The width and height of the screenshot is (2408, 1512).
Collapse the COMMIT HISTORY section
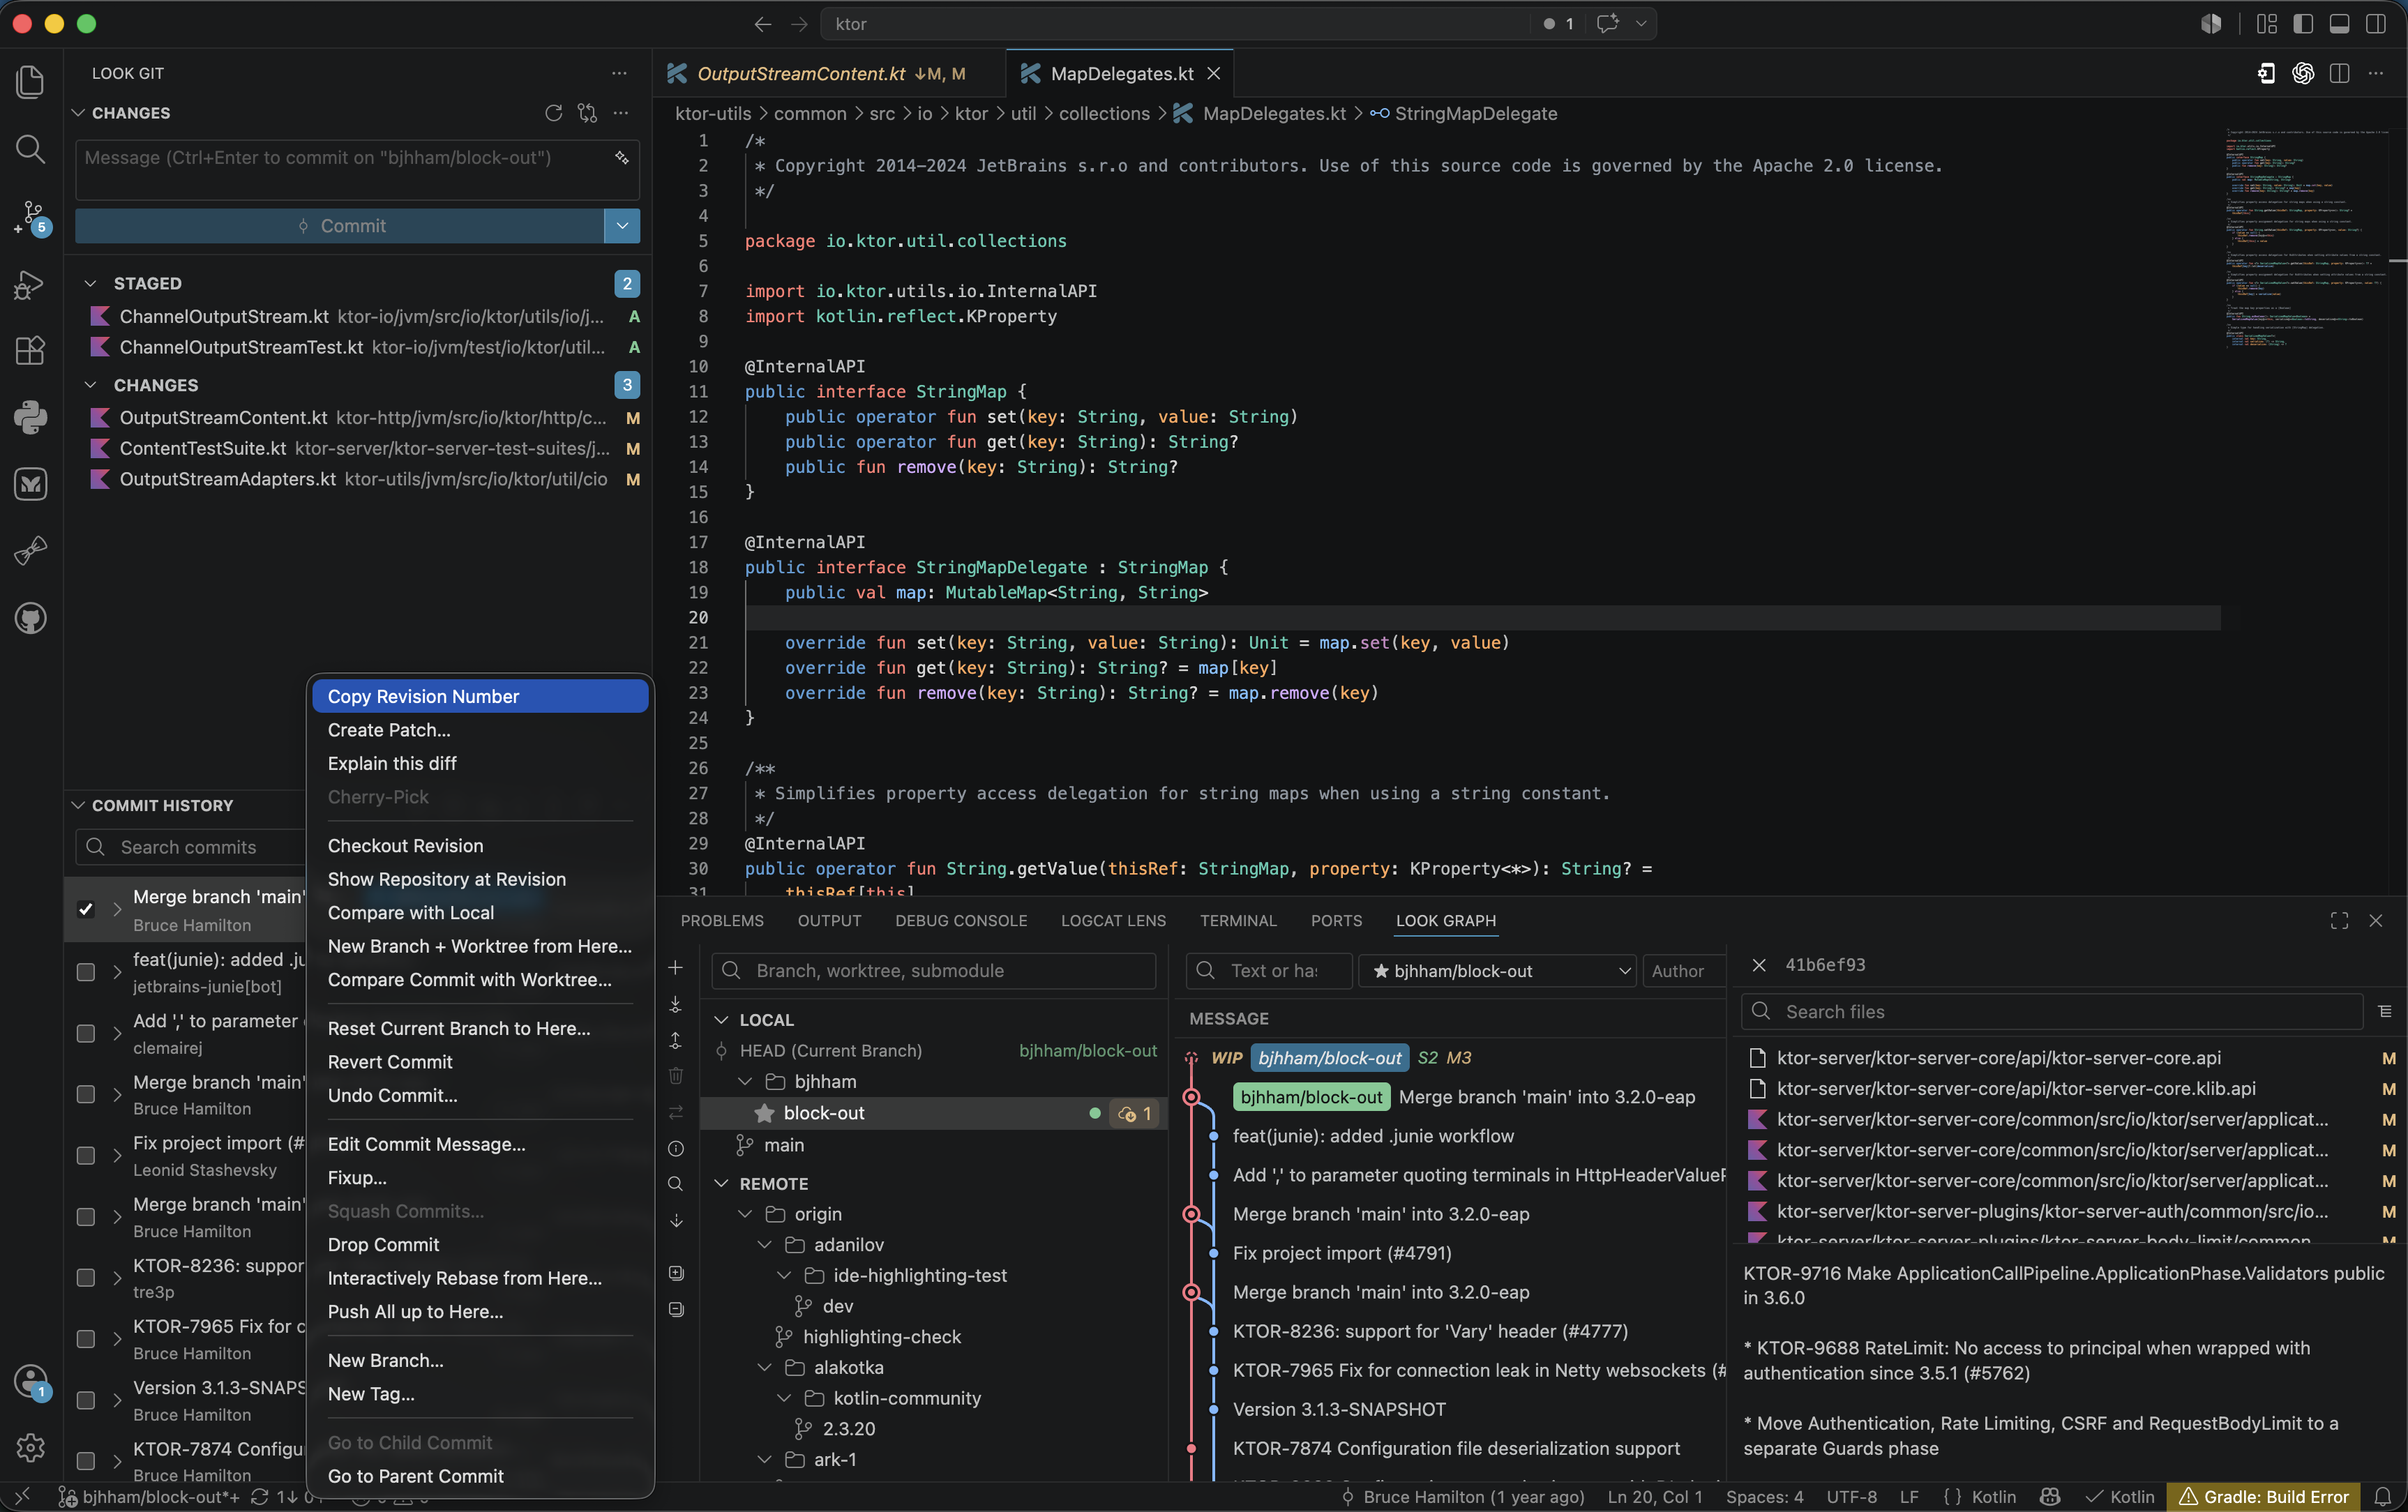click(78, 805)
